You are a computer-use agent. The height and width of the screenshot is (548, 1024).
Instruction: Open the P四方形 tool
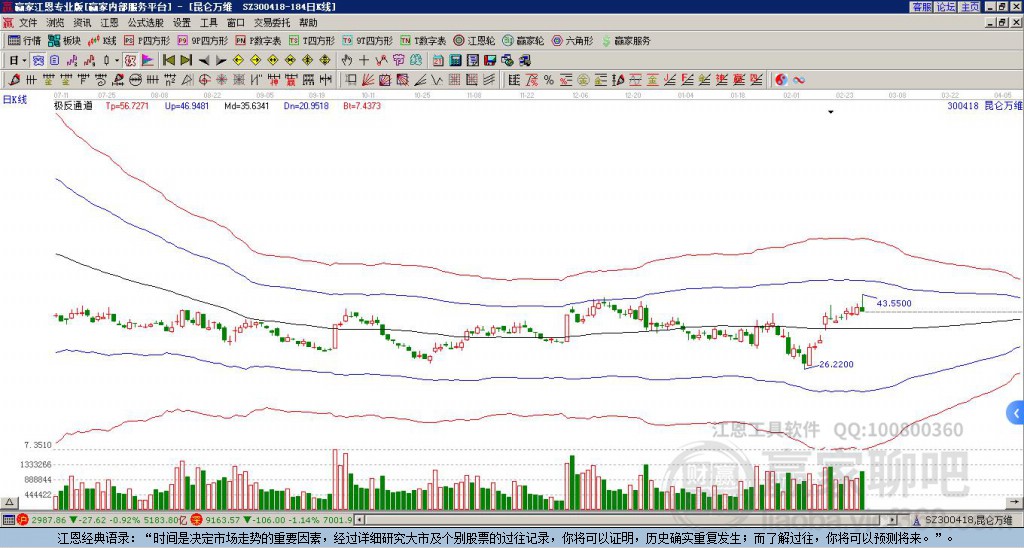pos(147,40)
